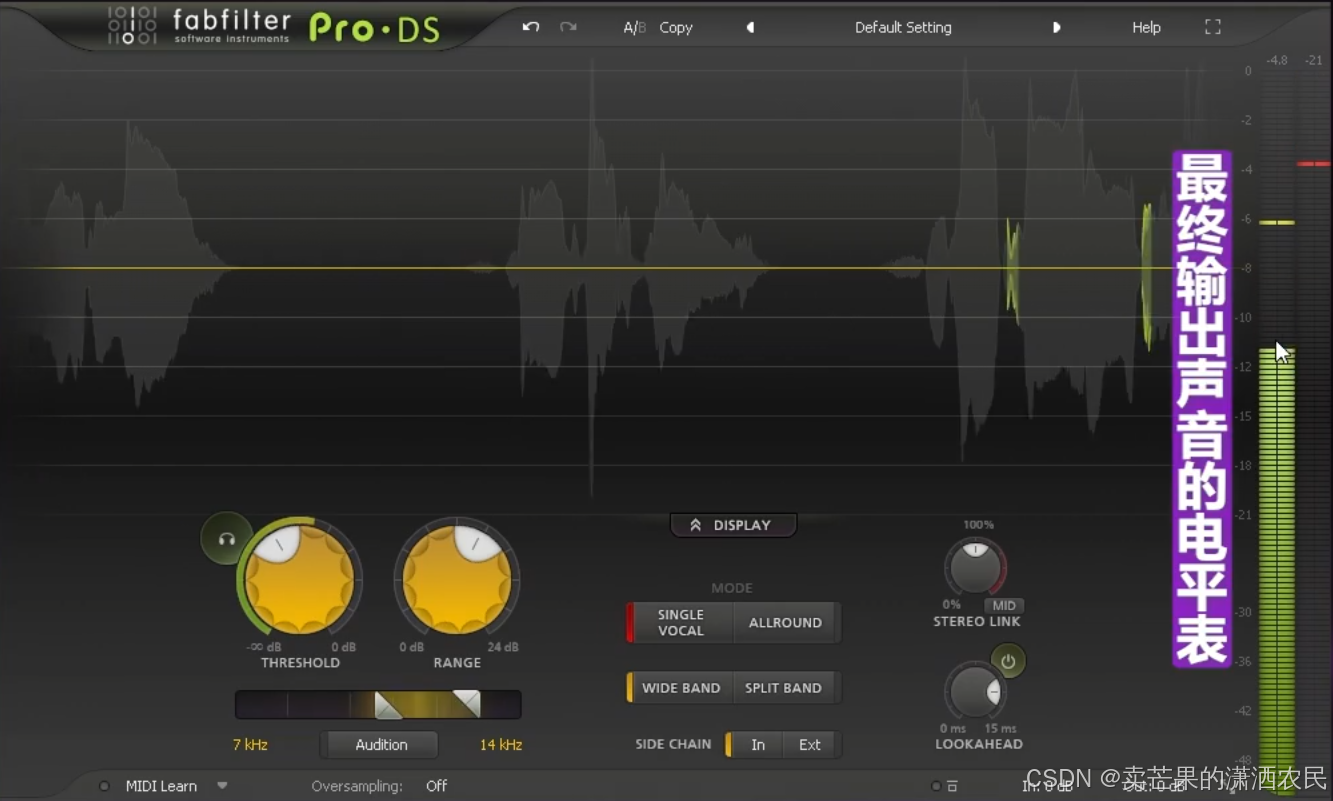The width and height of the screenshot is (1333, 801).
Task: Select Wide Band processing
Action: (680, 688)
